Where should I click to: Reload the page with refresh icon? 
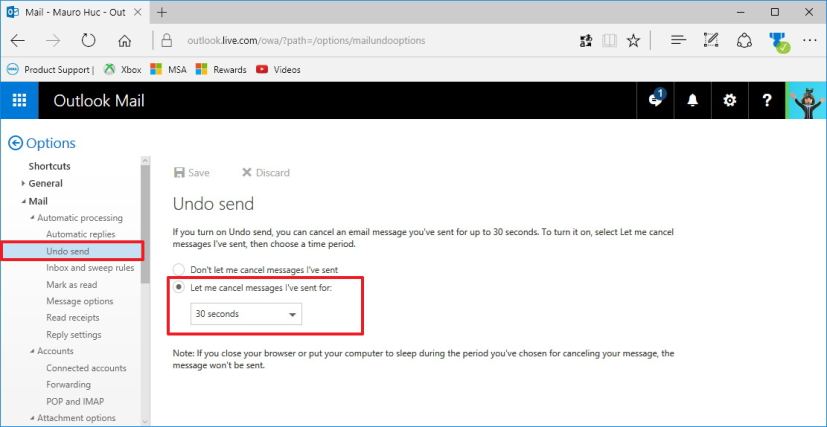click(89, 41)
